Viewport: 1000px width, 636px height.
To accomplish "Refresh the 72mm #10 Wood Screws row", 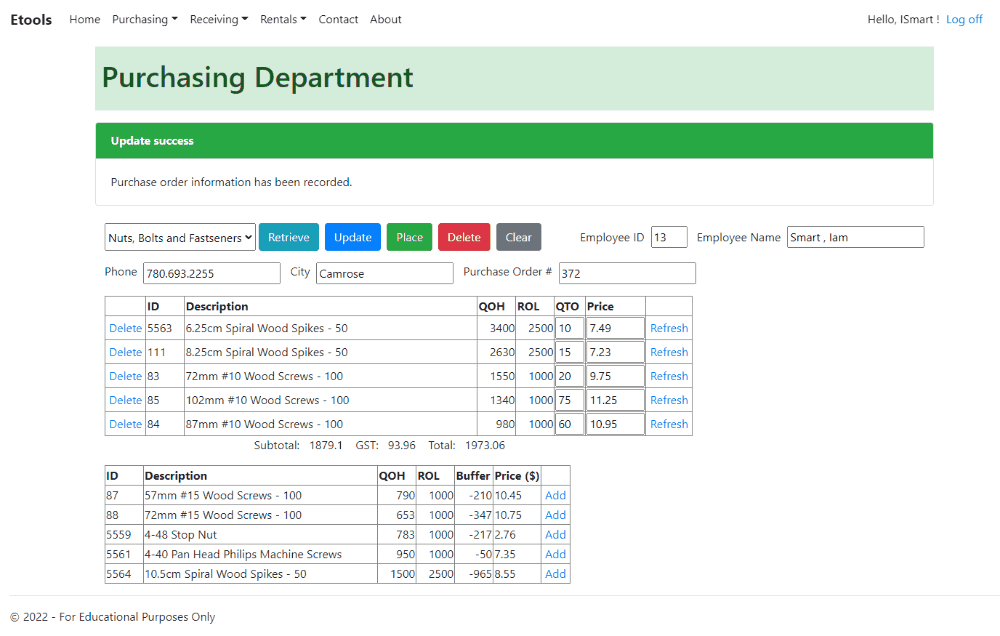I will 668,375.
